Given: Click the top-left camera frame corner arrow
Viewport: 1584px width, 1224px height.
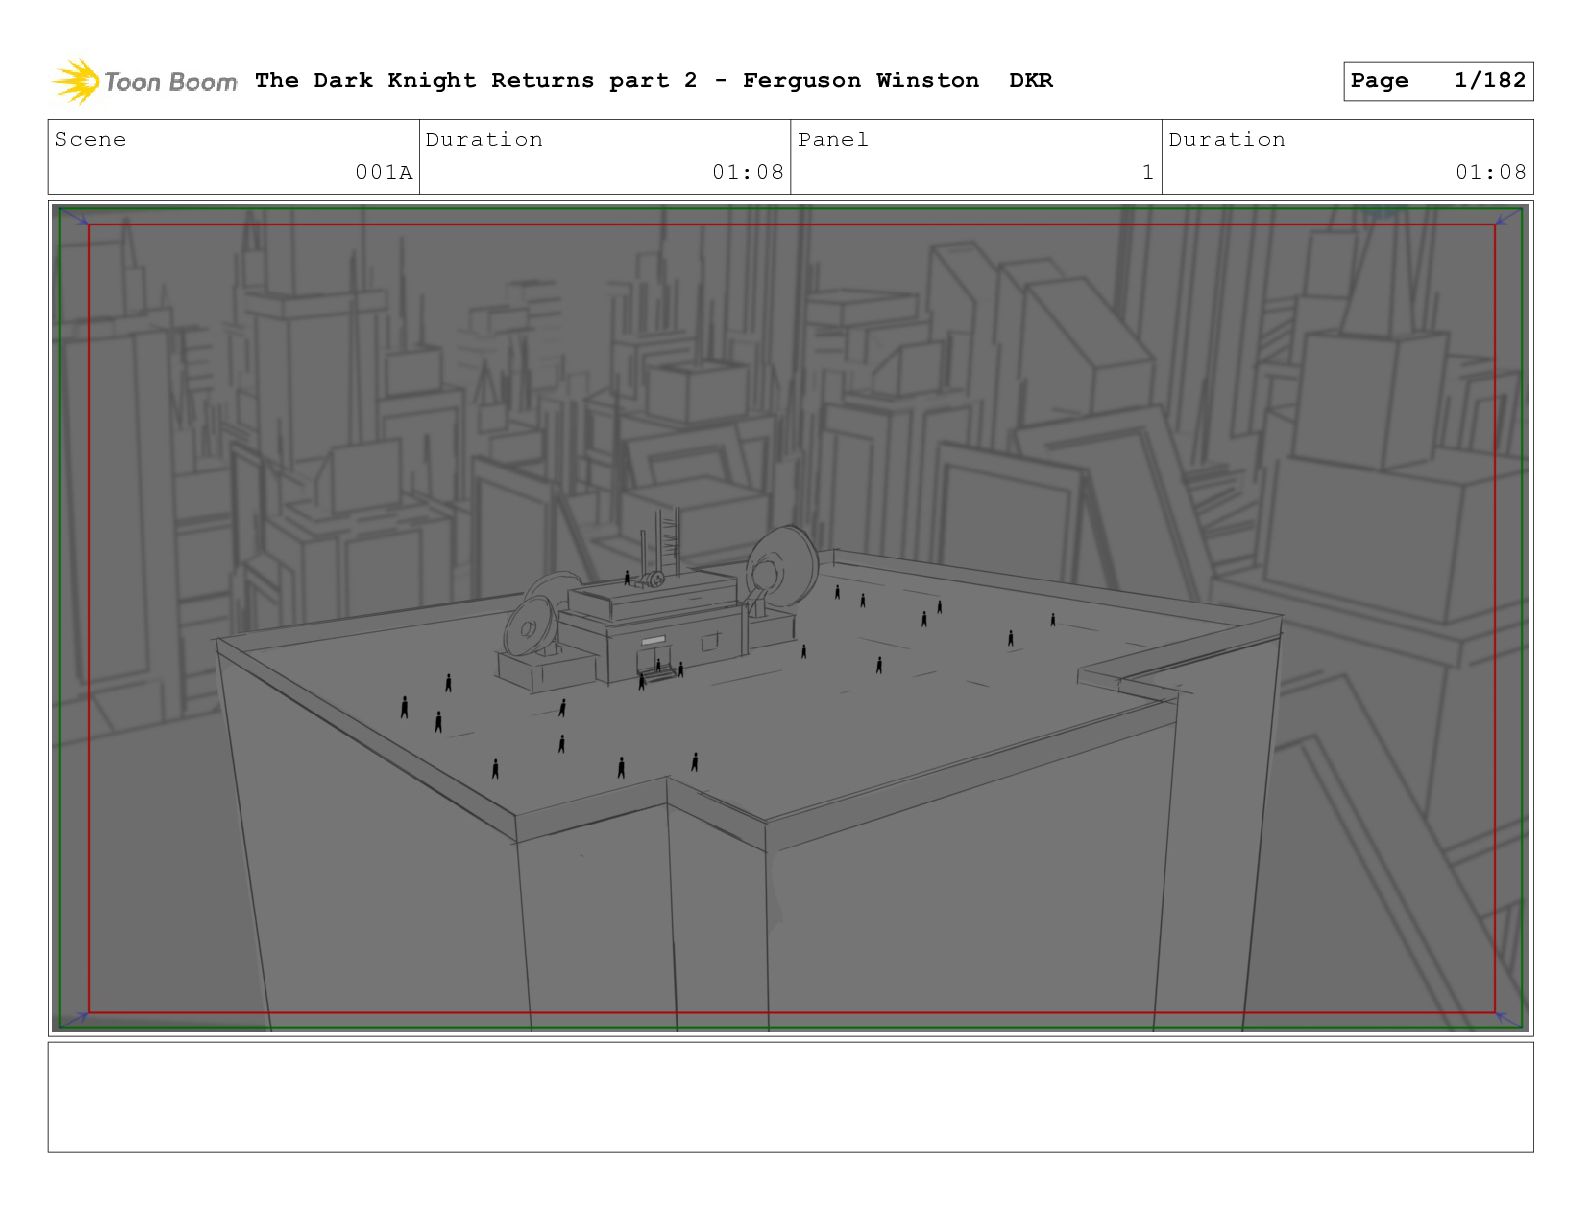Looking at the screenshot, I should 75,217.
